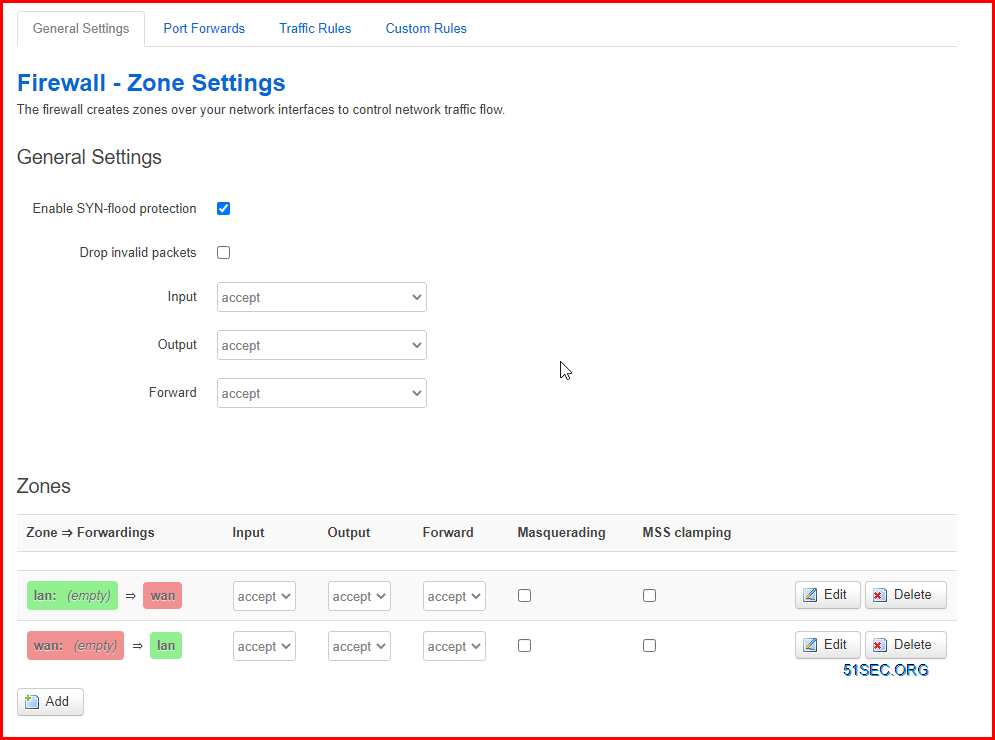Click the "Firewall - Zone Settings" page heading
The width and height of the screenshot is (995, 740).
point(151,83)
